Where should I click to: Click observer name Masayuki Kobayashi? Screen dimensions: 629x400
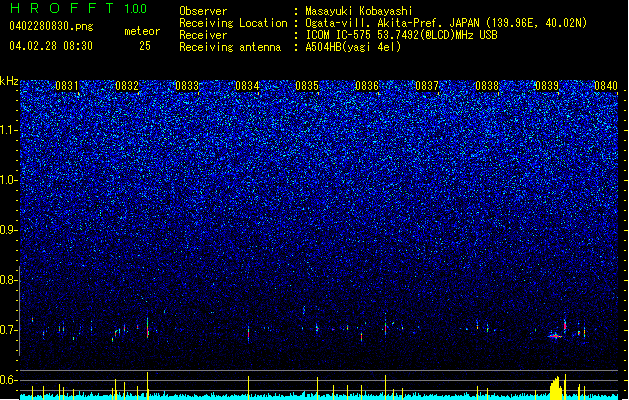point(359,11)
